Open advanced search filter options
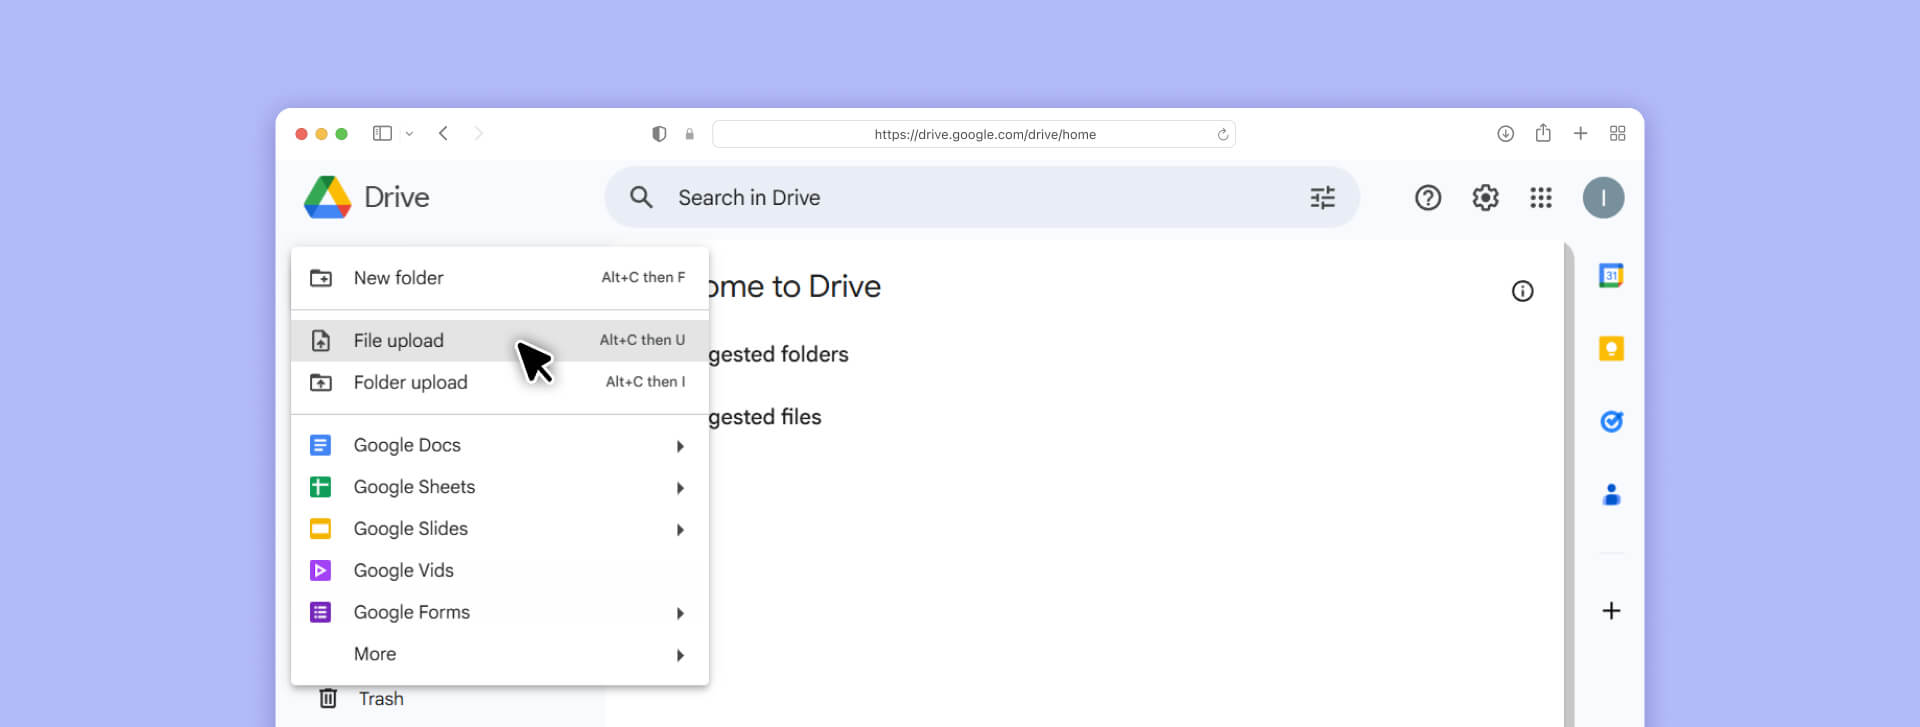This screenshot has width=1920, height=727. (1322, 197)
